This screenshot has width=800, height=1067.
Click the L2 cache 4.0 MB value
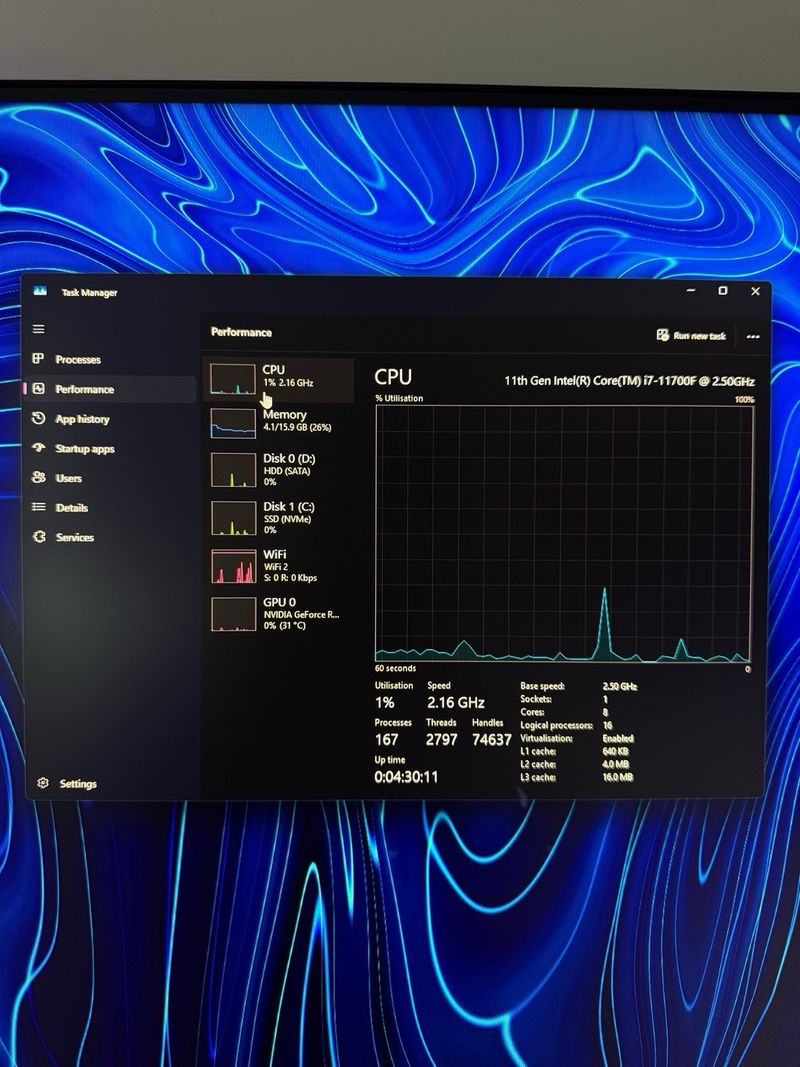(x=615, y=764)
